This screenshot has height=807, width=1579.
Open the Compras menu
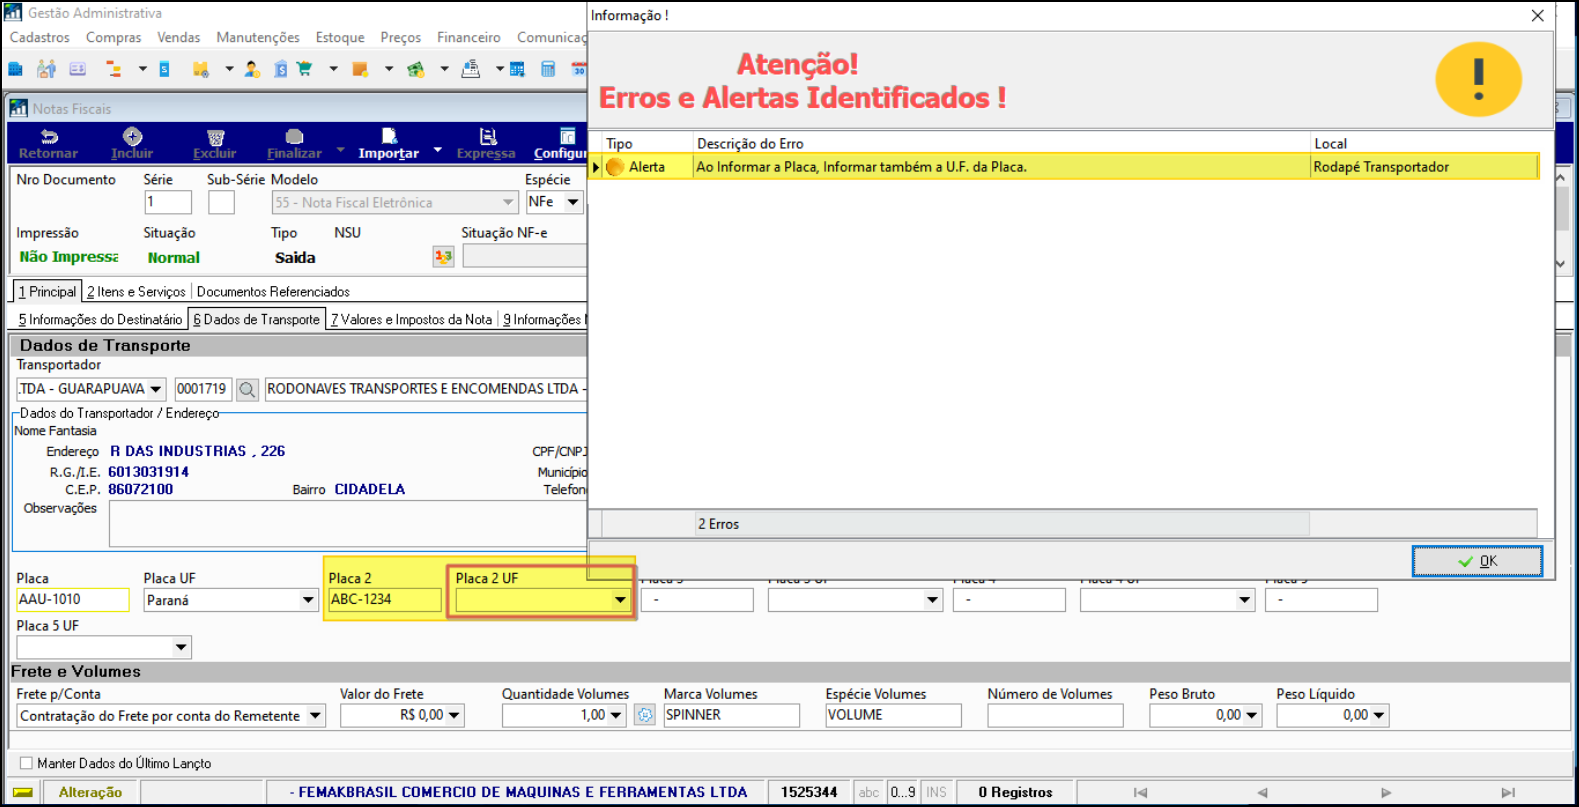(114, 38)
